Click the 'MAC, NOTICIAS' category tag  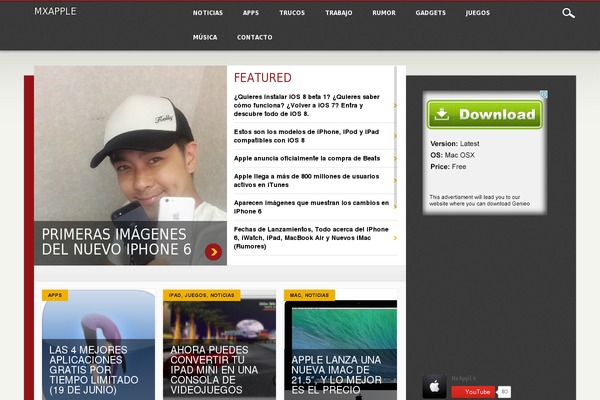[x=309, y=295]
